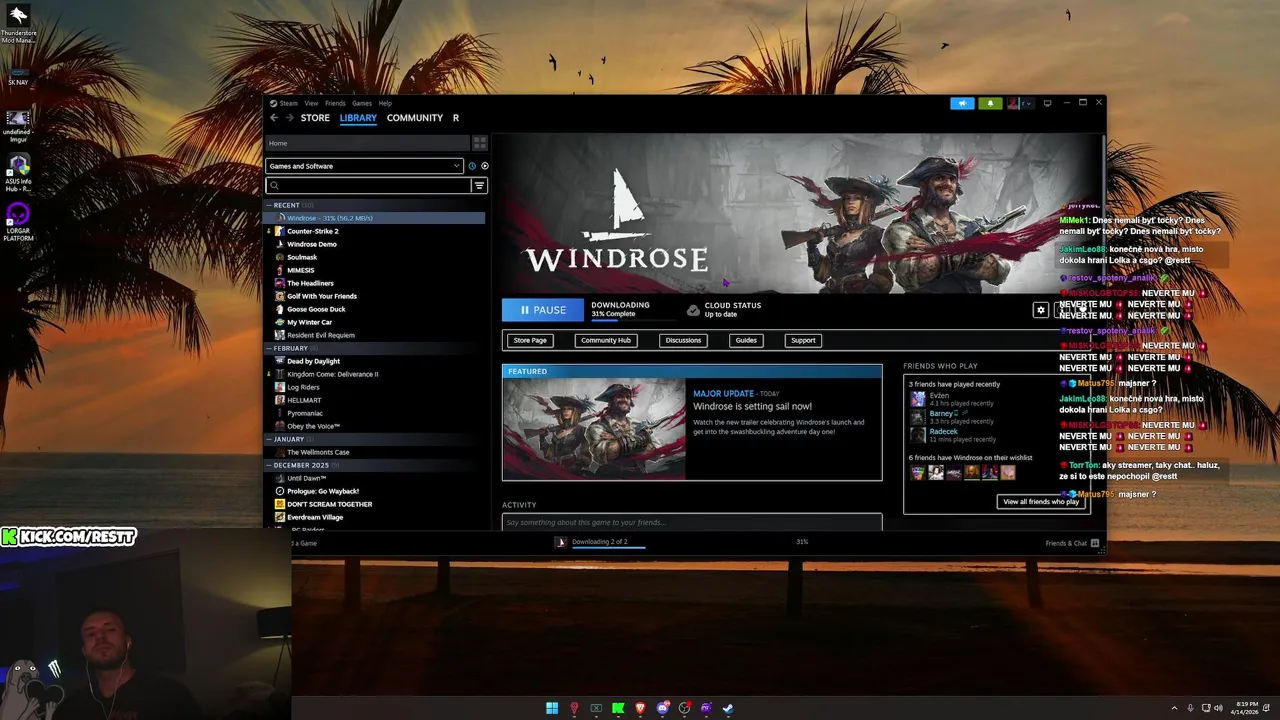Viewport: 1280px width, 720px height.
Task: Click Radecek's avatar in friends list
Action: (918, 435)
